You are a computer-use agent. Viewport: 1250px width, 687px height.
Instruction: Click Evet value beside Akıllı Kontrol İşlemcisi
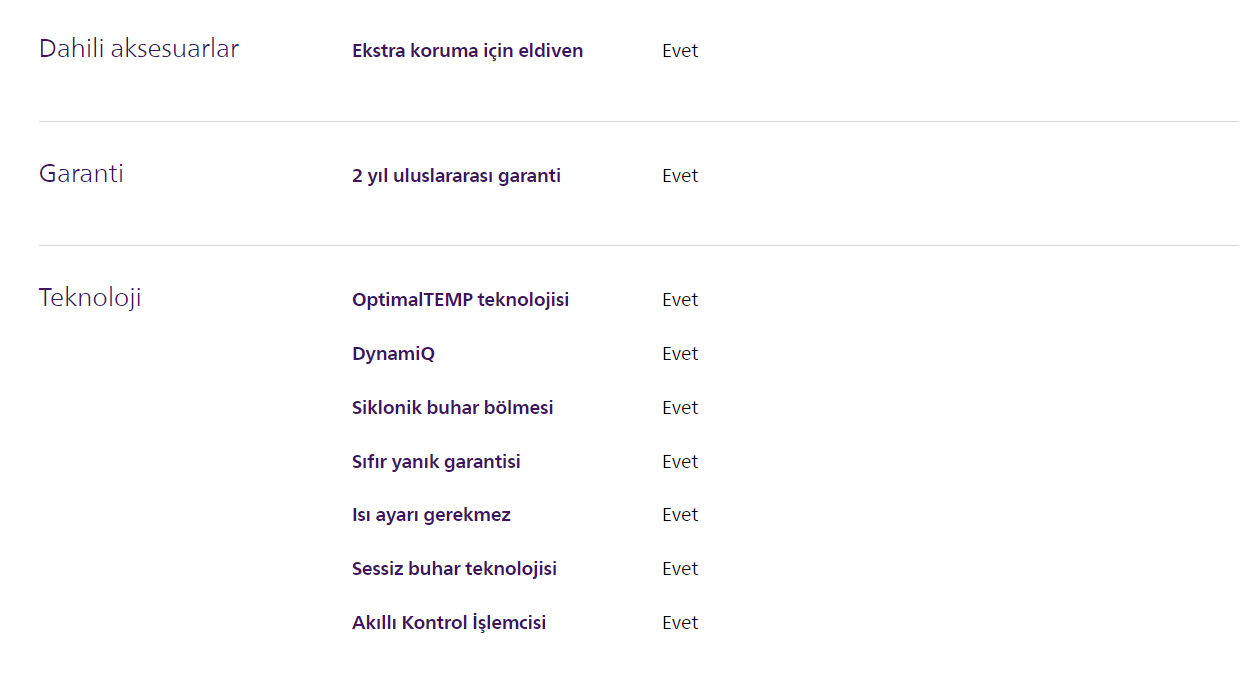680,623
